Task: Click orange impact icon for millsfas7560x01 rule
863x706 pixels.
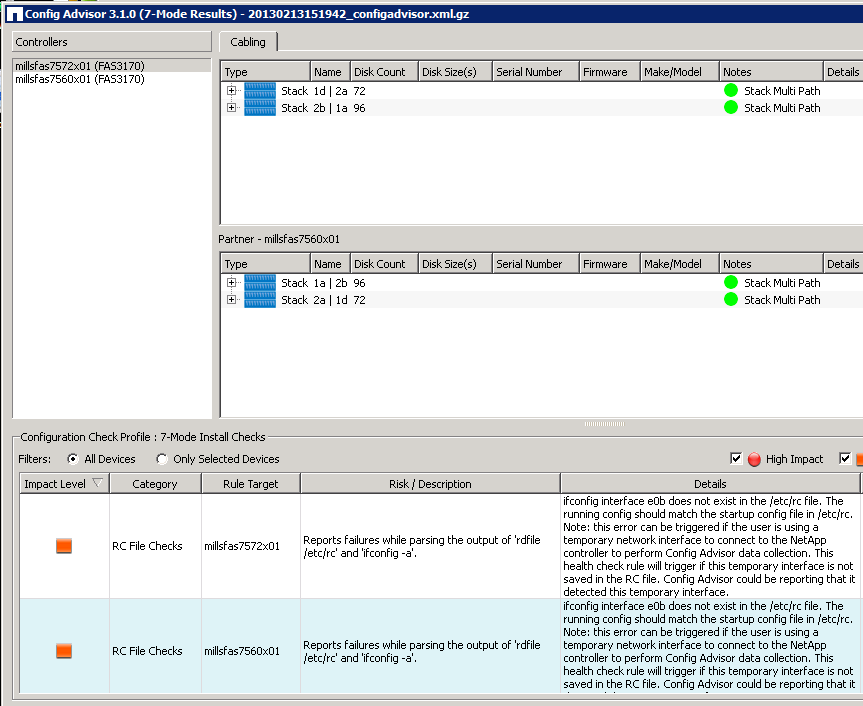Action: [x=64, y=651]
